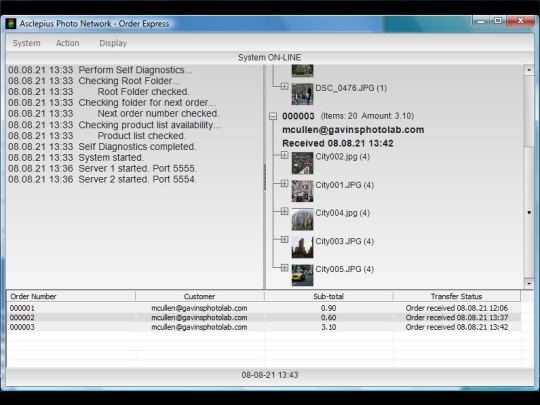Click 'Server 2 started. Port 5554.' log line
The height and width of the screenshot is (405, 540).
pos(103,179)
